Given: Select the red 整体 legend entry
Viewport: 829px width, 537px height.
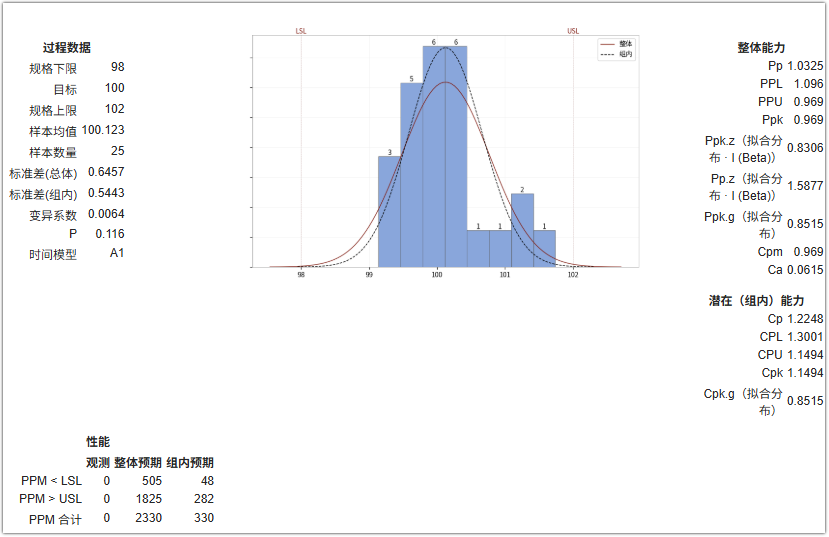Looking at the screenshot, I should pyautogui.click(x=616, y=44).
